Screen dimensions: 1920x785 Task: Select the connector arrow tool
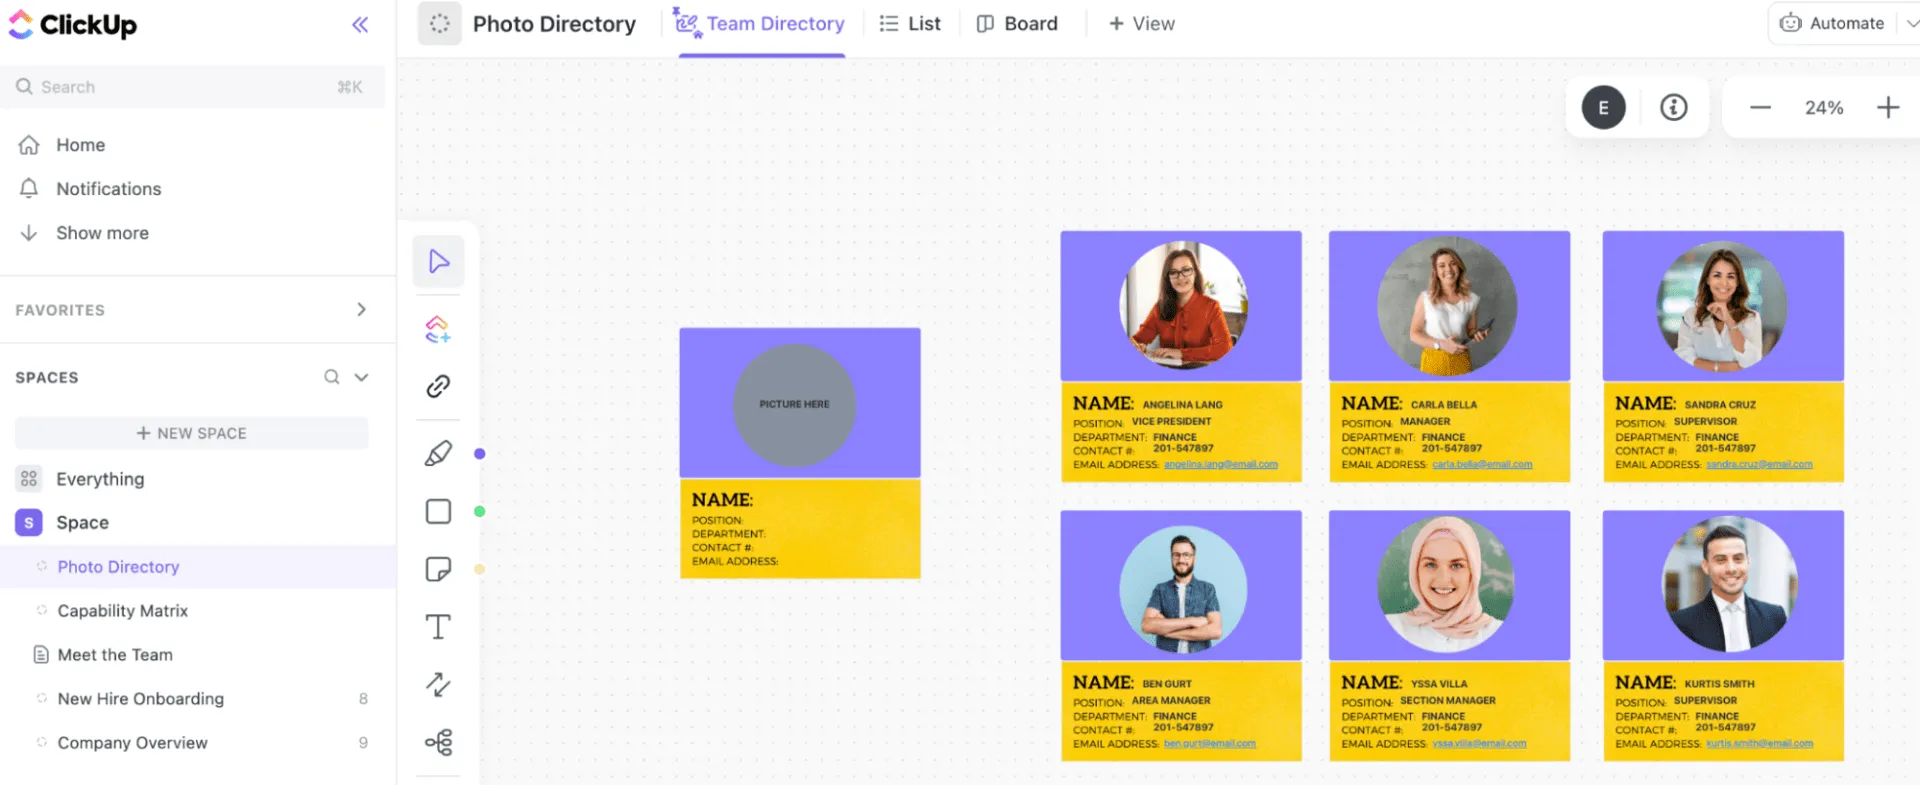(438, 684)
